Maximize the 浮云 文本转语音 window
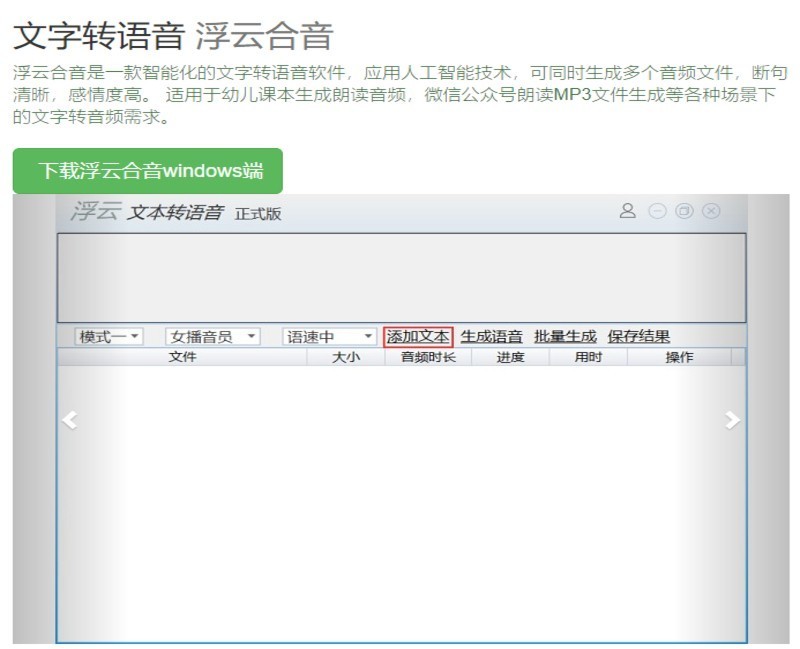 click(684, 211)
